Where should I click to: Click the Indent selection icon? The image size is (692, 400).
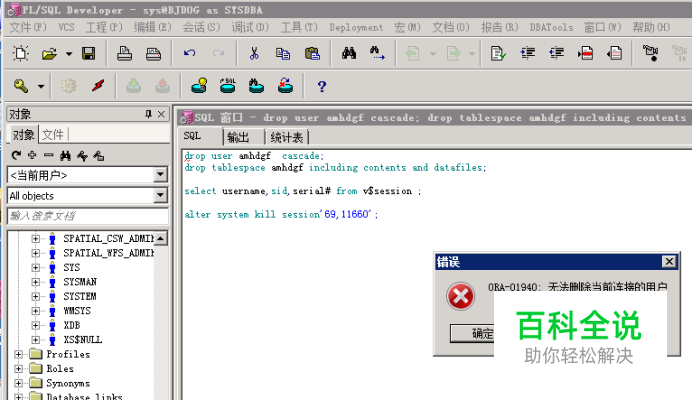pos(527,54)
